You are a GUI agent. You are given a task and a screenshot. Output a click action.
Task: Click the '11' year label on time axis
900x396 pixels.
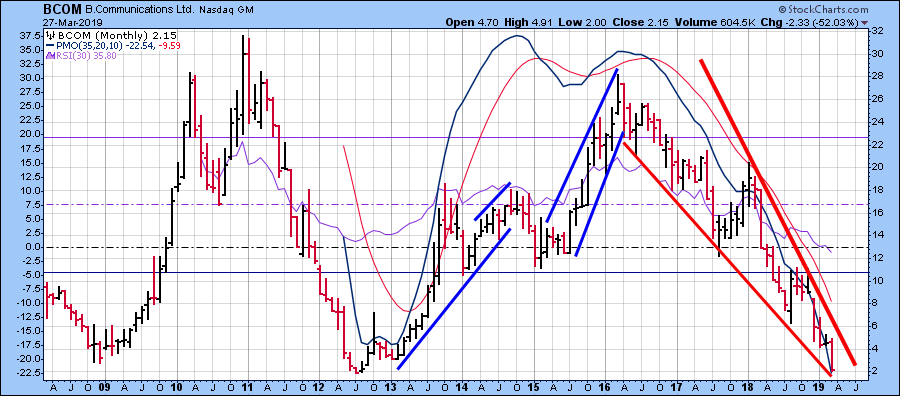[x=248, y=387]
